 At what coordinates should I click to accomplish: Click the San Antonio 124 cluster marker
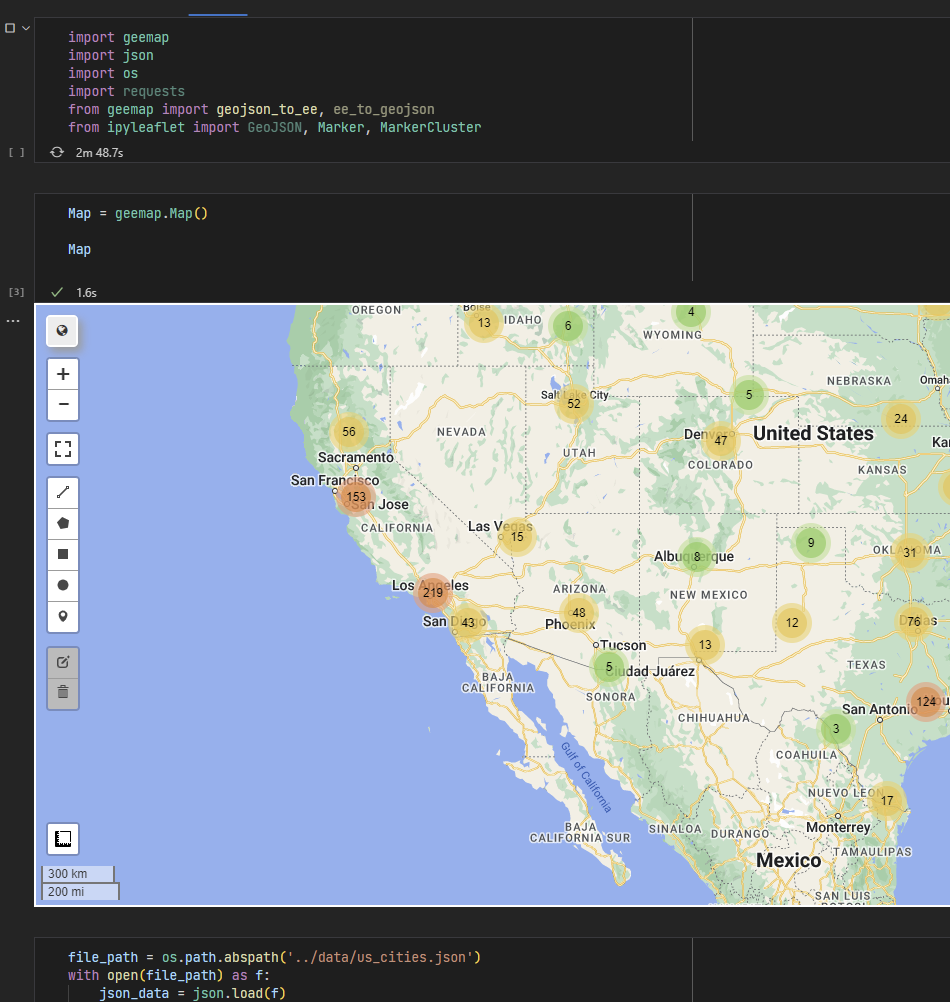pyautogui.click(x=928, y=702)
